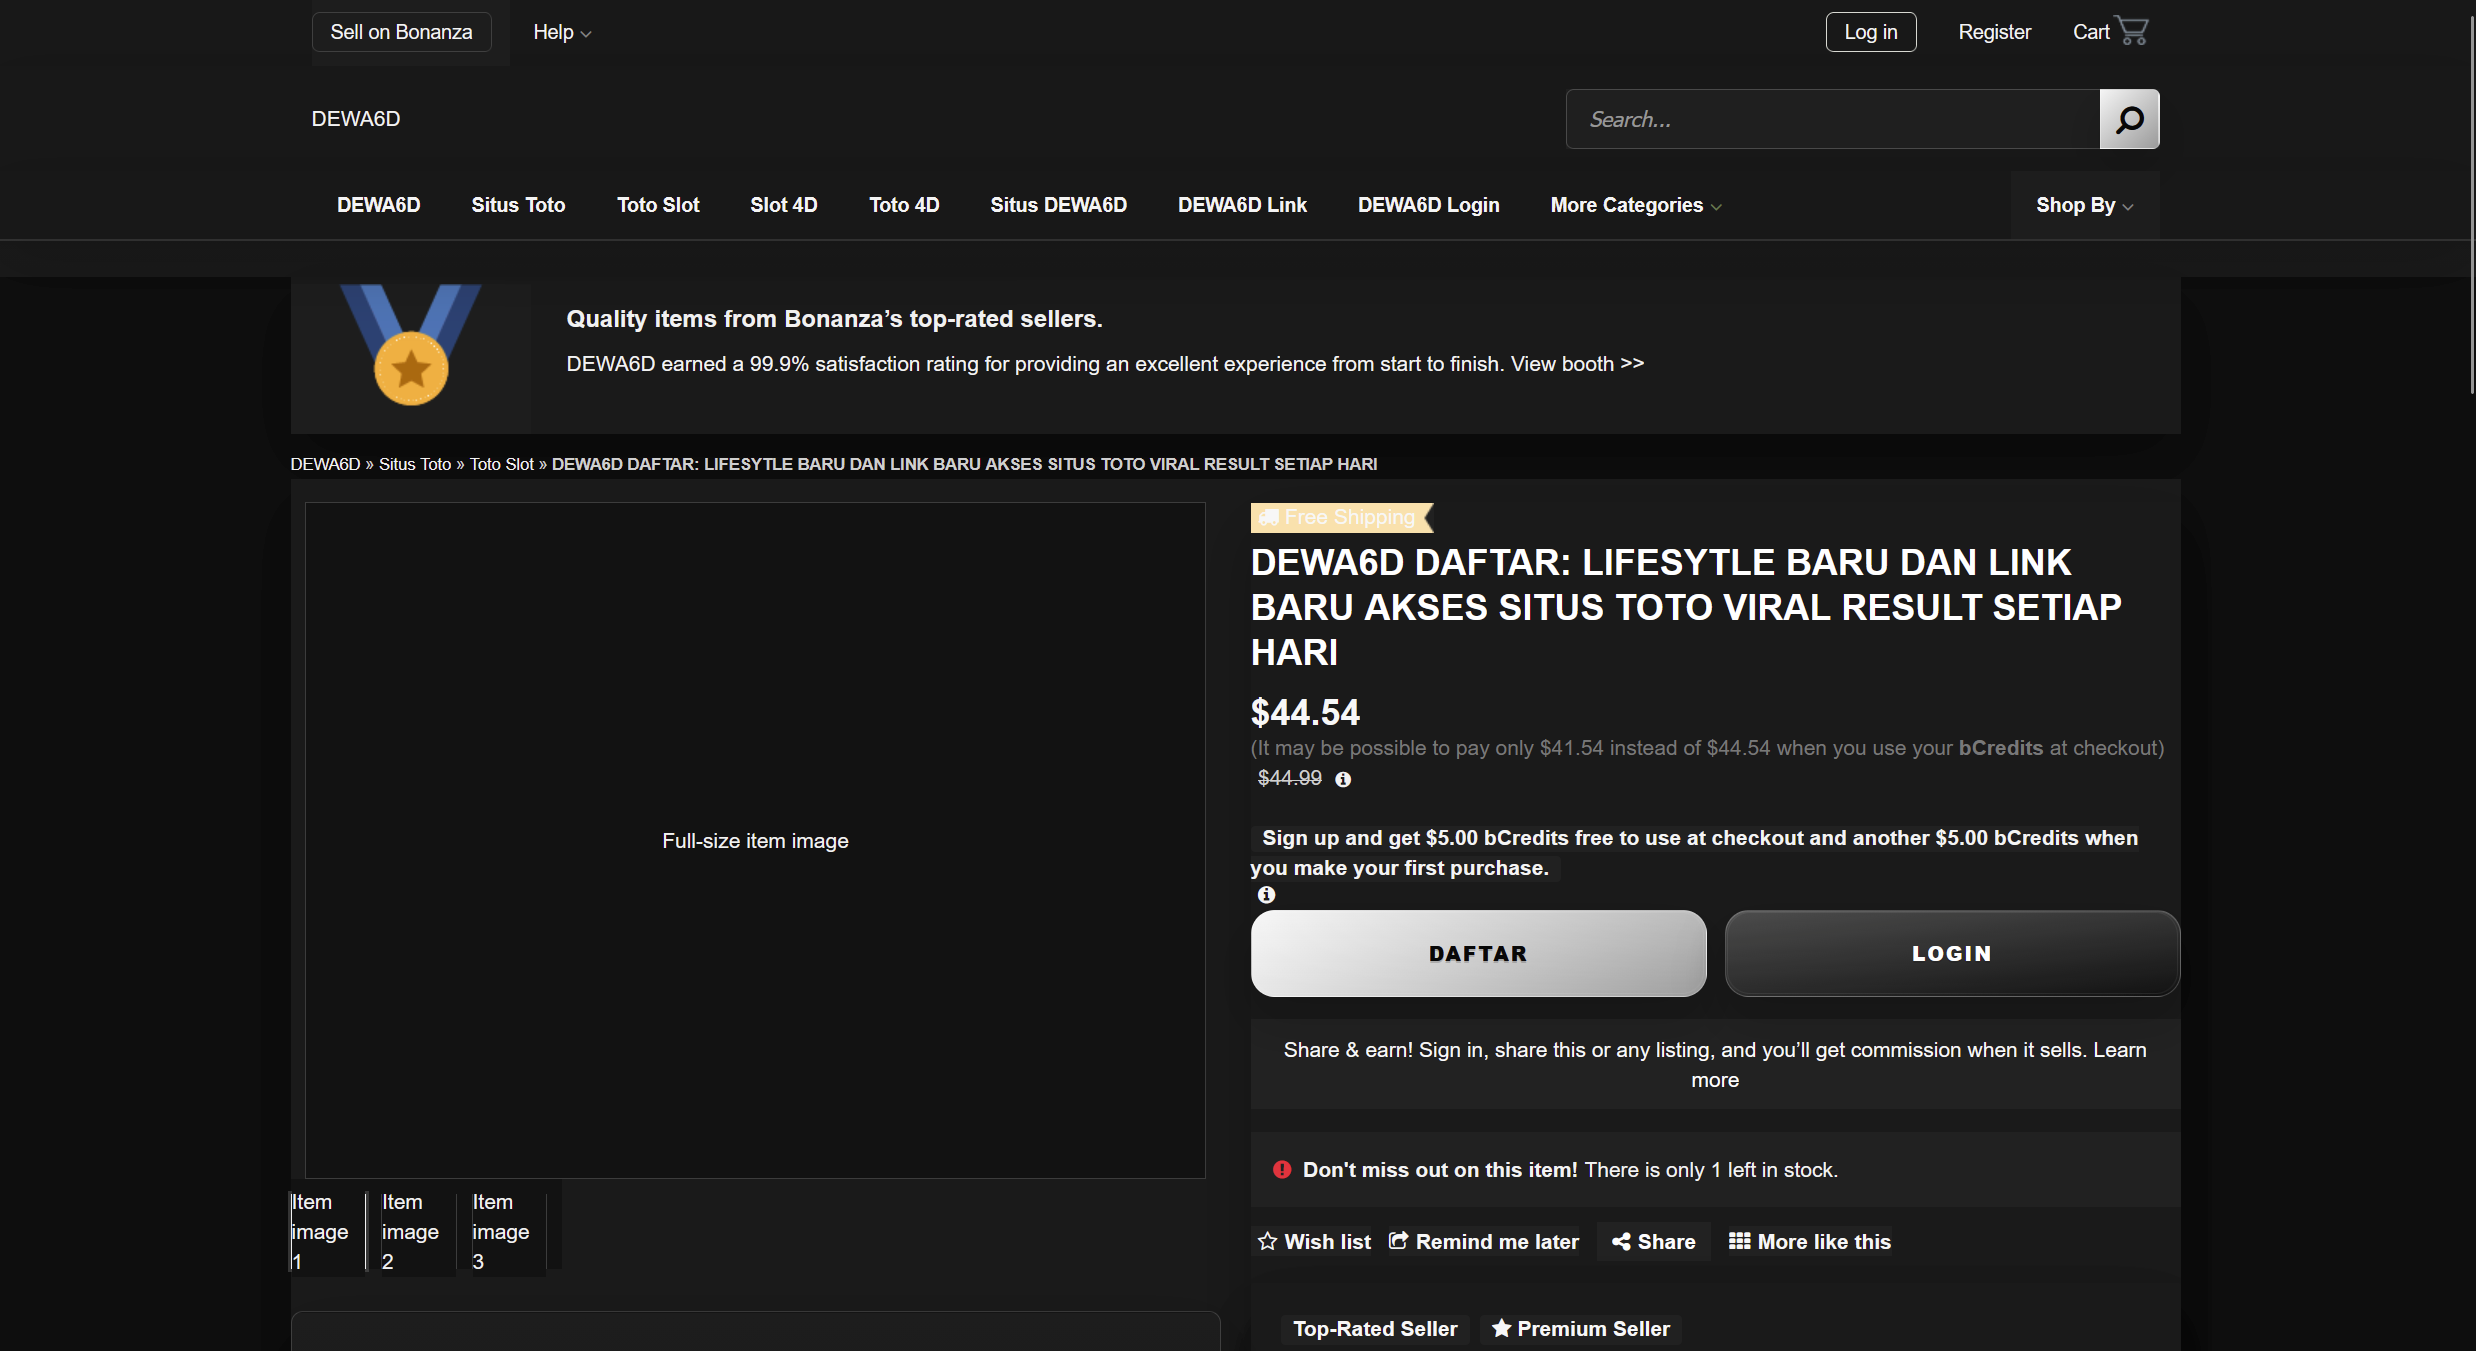The width and height of the screenshot is (2476, 1351).
Task: Click the Wish list star icon
Action: (1268, 1241)
